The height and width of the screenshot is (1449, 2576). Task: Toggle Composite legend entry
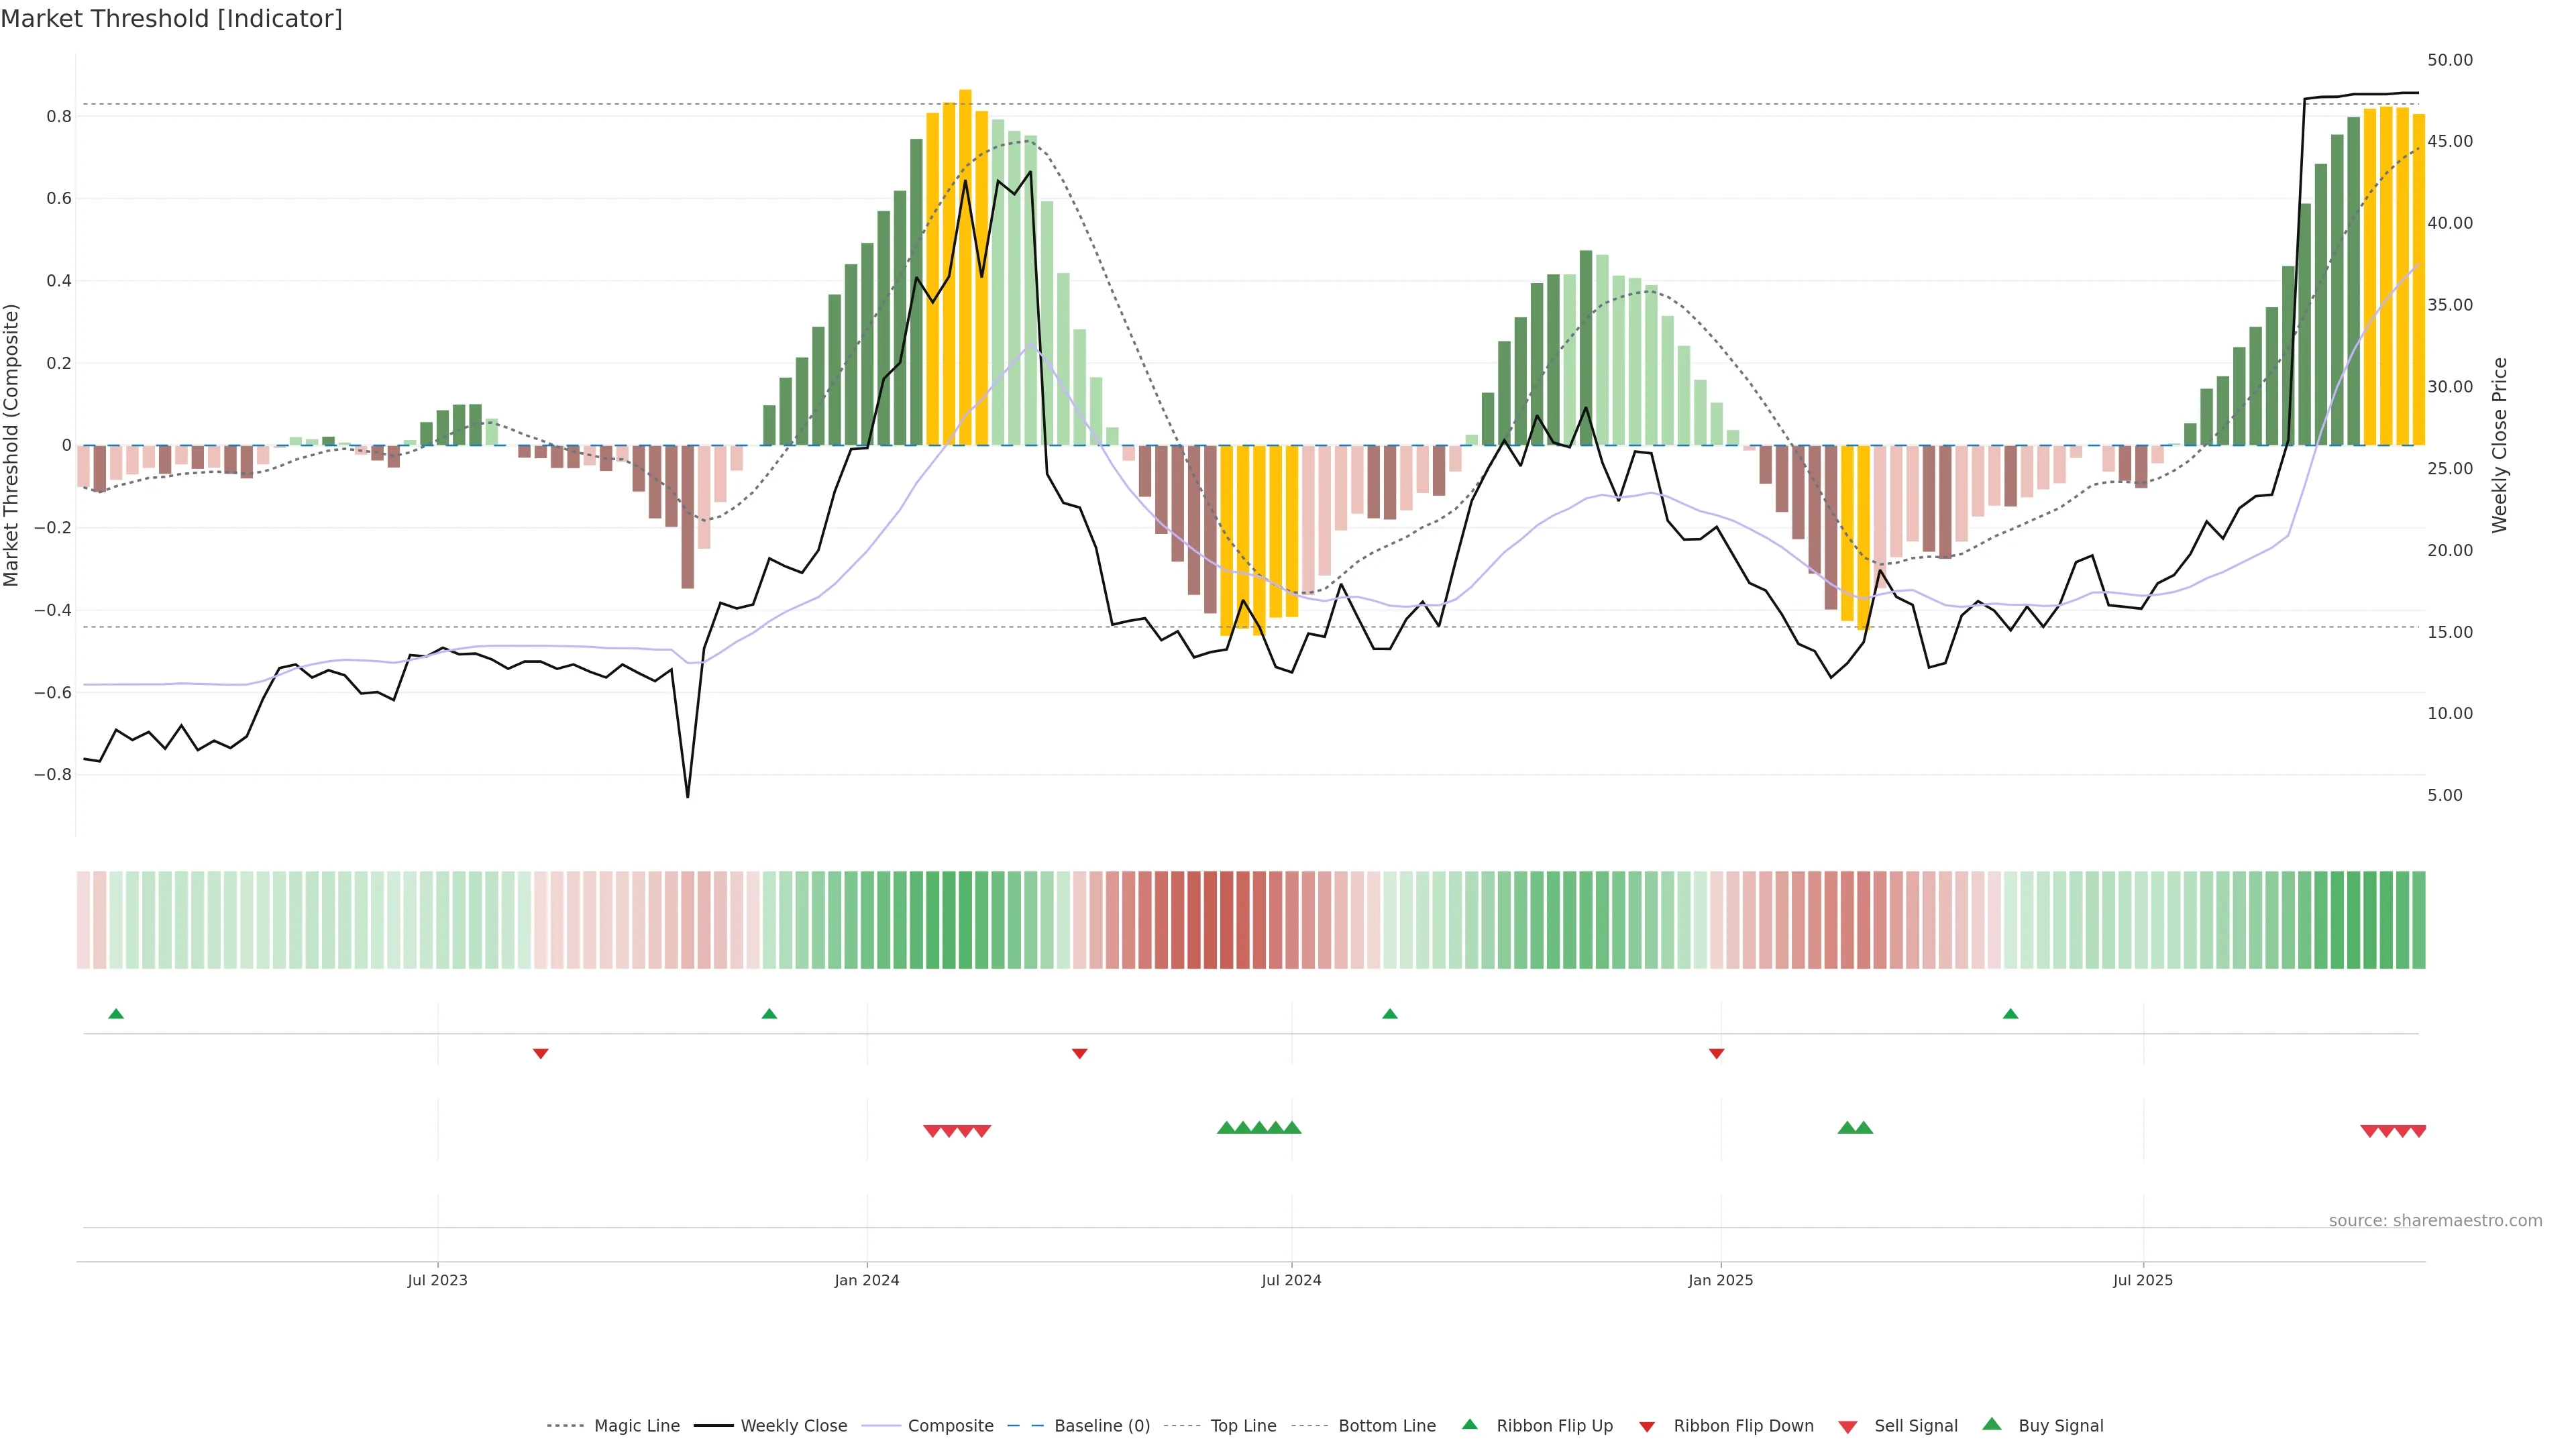(950, 1426)
